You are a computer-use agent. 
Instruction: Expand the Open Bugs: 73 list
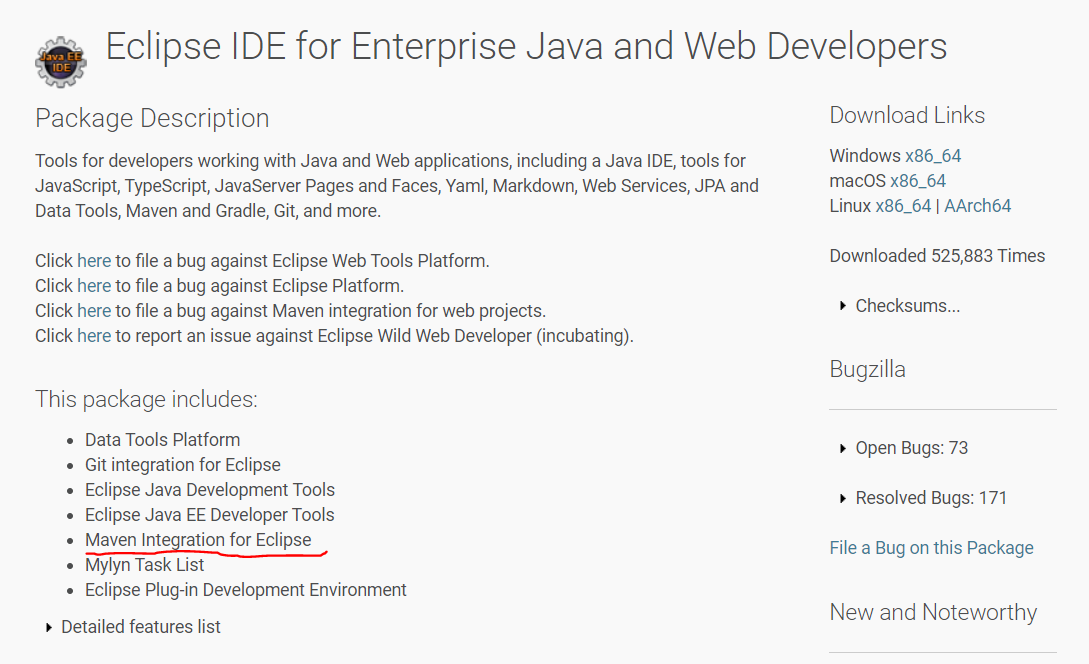pos(904,448)
